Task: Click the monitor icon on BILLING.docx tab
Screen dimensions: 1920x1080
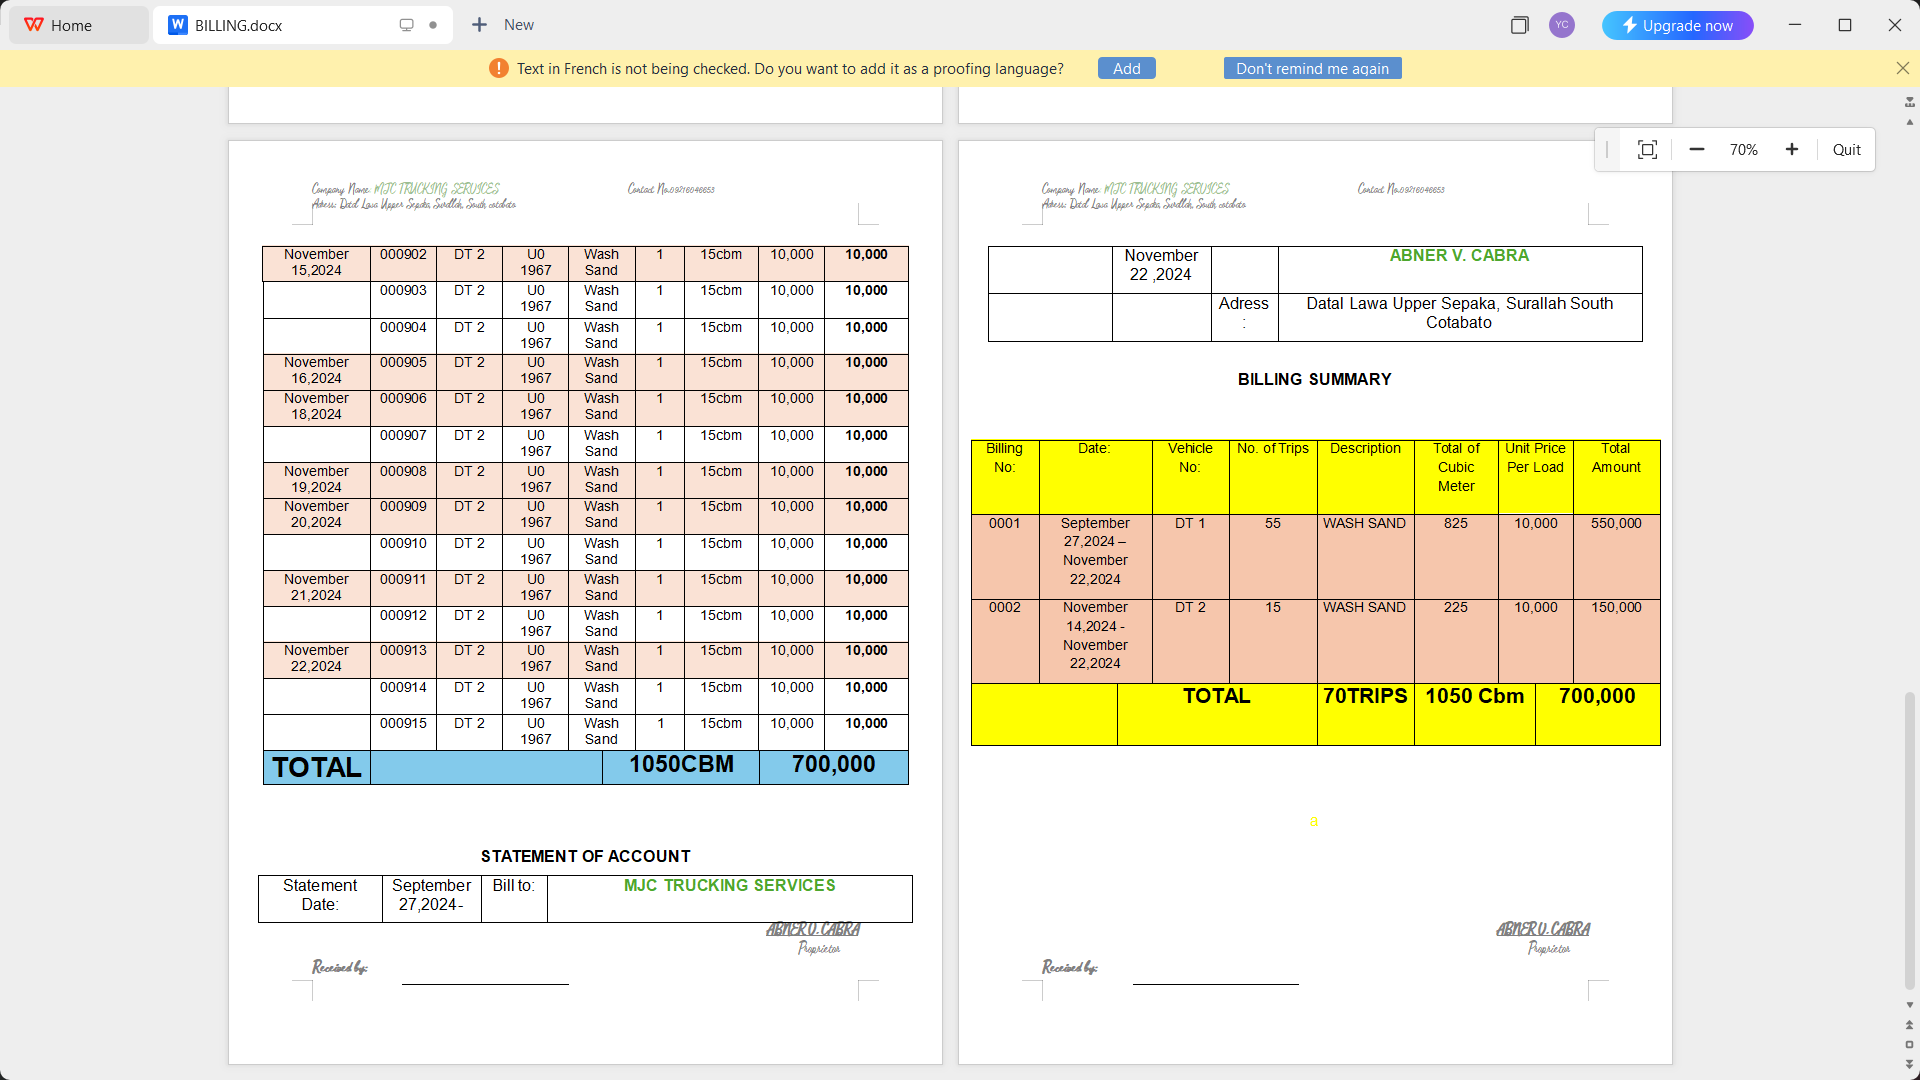Action: point(406,25)
